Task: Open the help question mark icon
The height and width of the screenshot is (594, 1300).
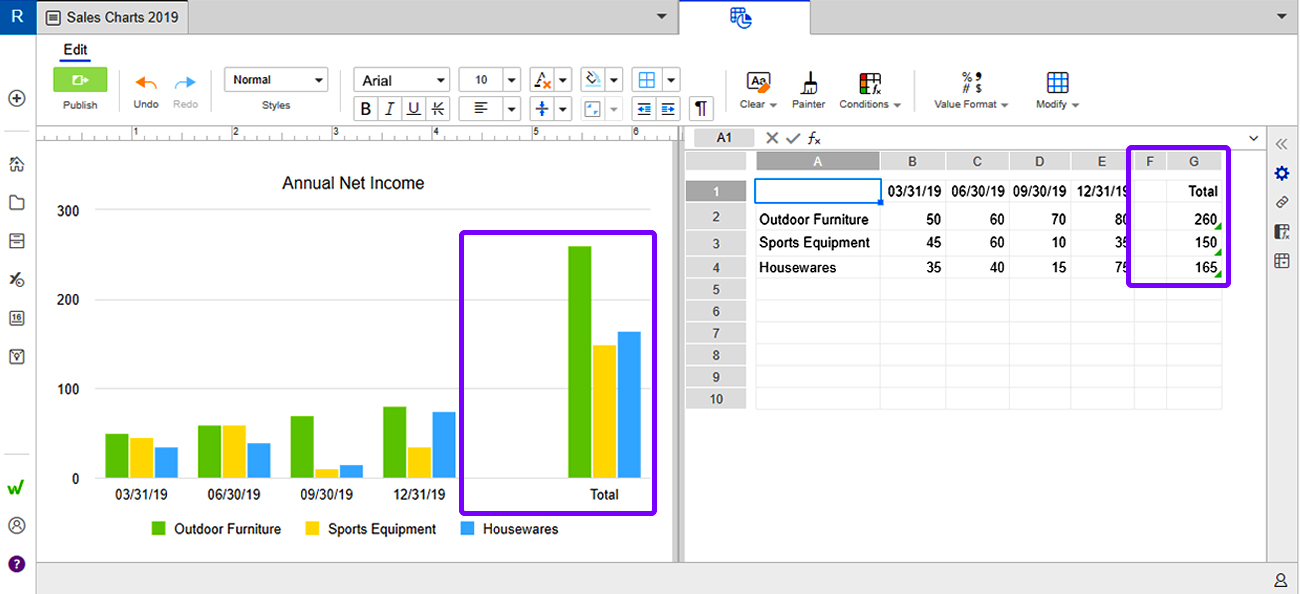Action: click(17, 564)
